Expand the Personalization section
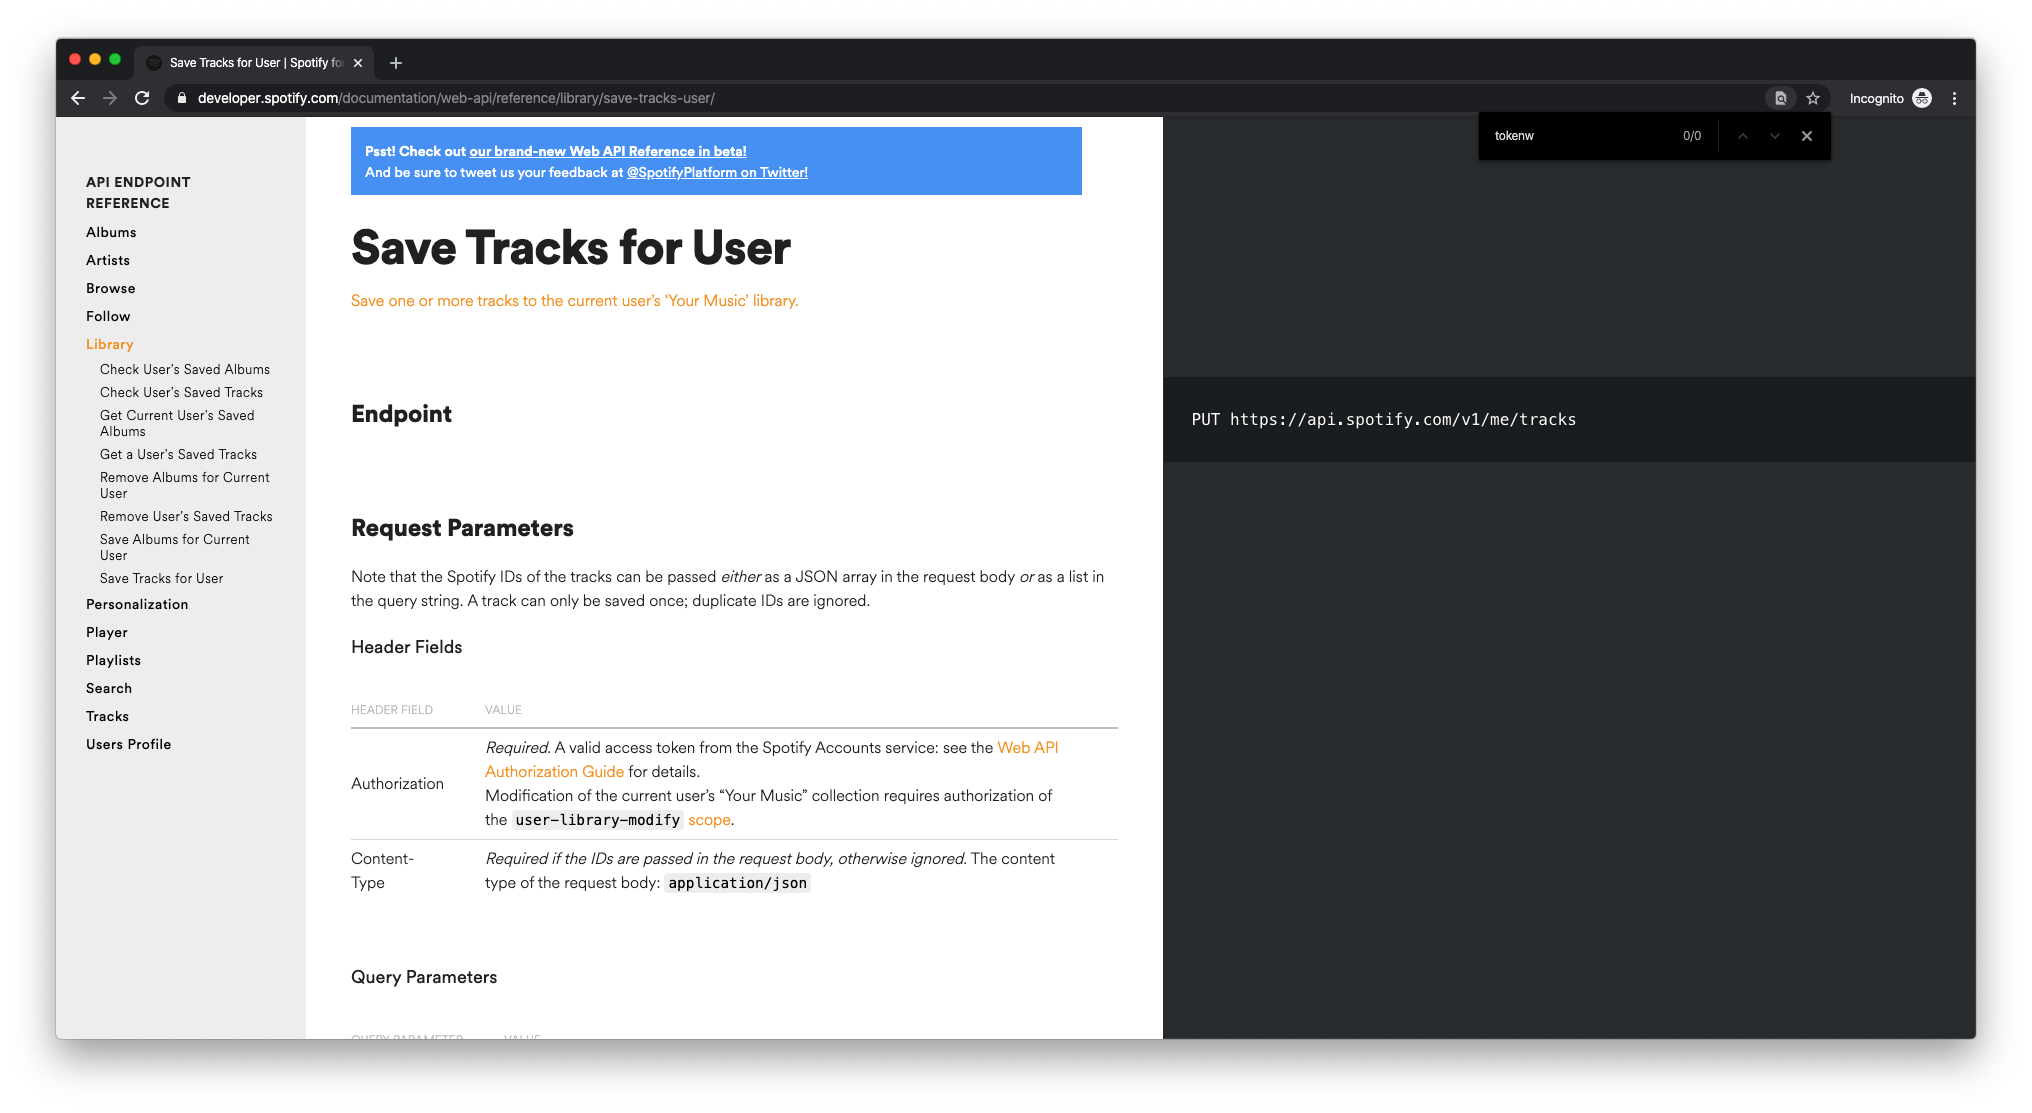This screenshot has height=1113, width=2032. point(137,604)
